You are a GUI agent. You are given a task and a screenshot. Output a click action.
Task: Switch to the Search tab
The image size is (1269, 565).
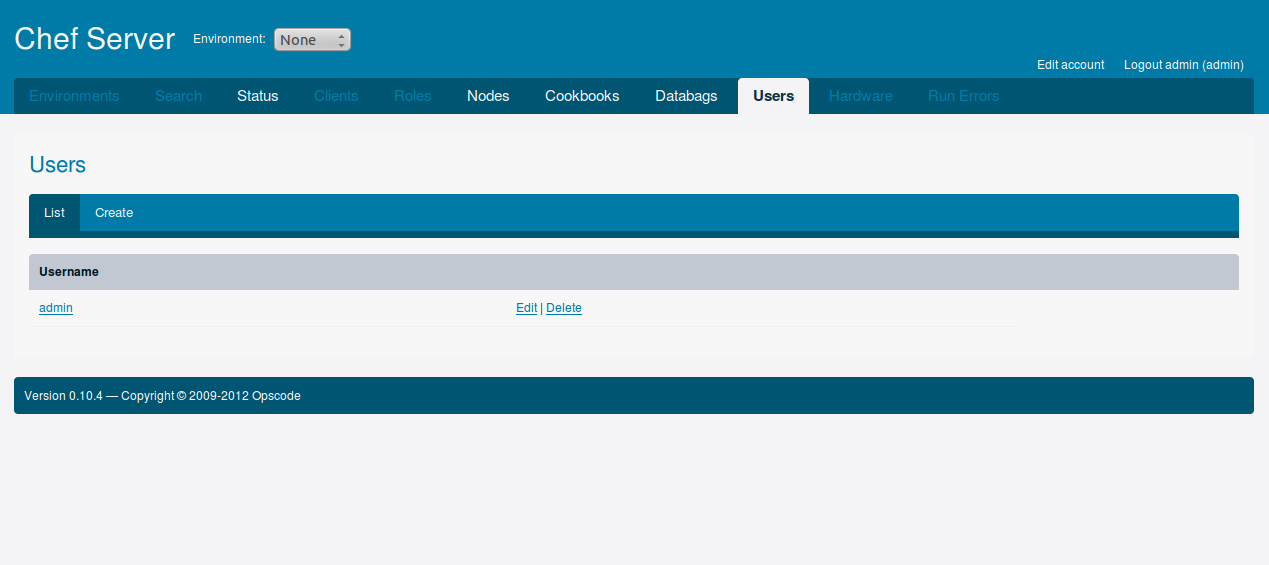coord(178,96)
